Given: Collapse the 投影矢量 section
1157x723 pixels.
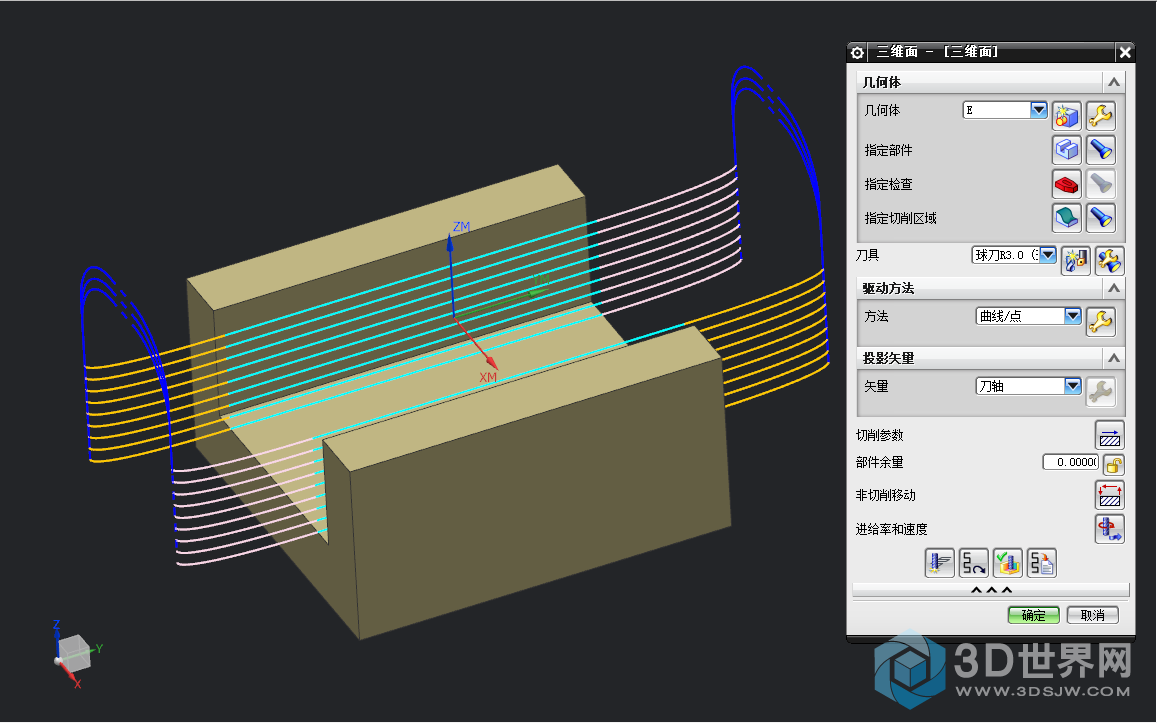Looking at the screenshot, I should click(1113, 358).
